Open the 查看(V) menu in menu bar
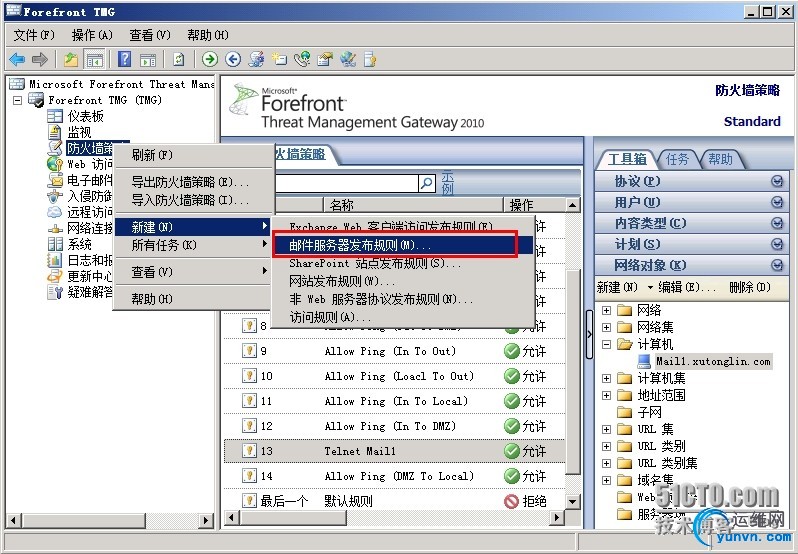 [x=150, y=35]
